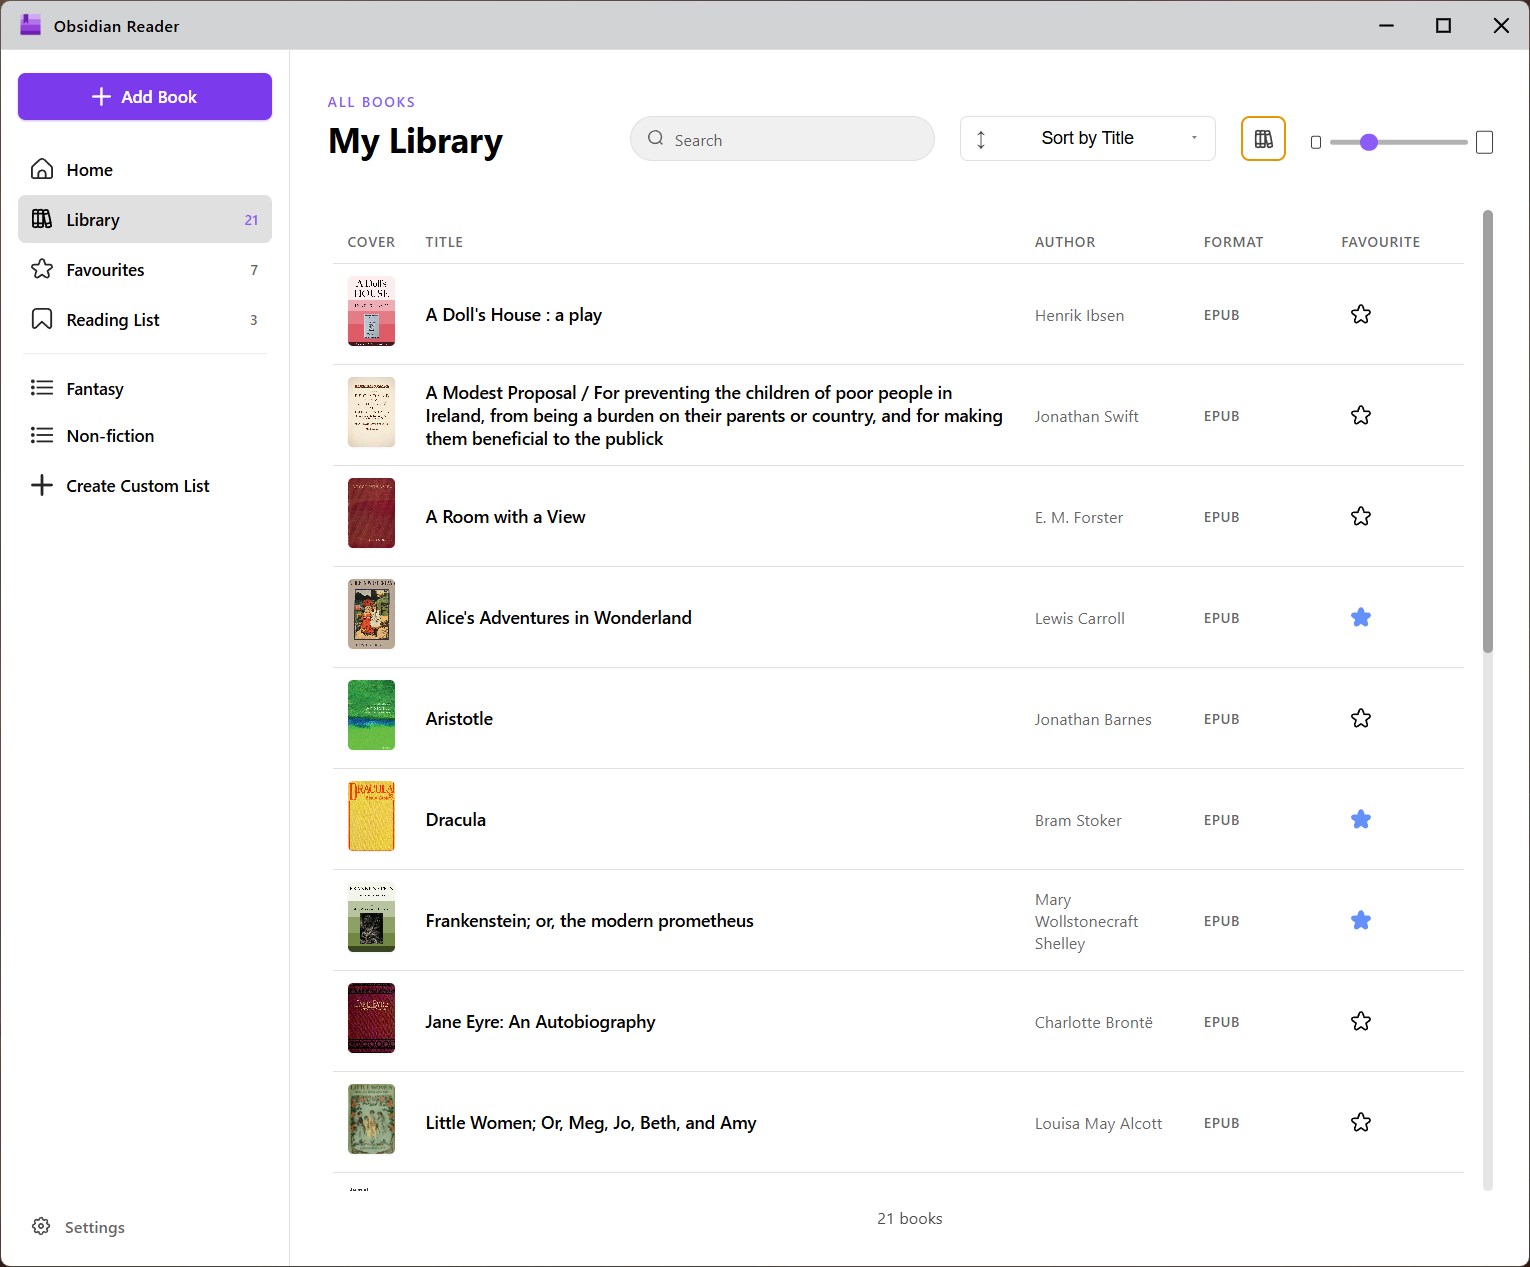Click the Favourites star icon in sidebar
The image size is (1530, 1267).
pyautogui.click(x=42, y=269)
